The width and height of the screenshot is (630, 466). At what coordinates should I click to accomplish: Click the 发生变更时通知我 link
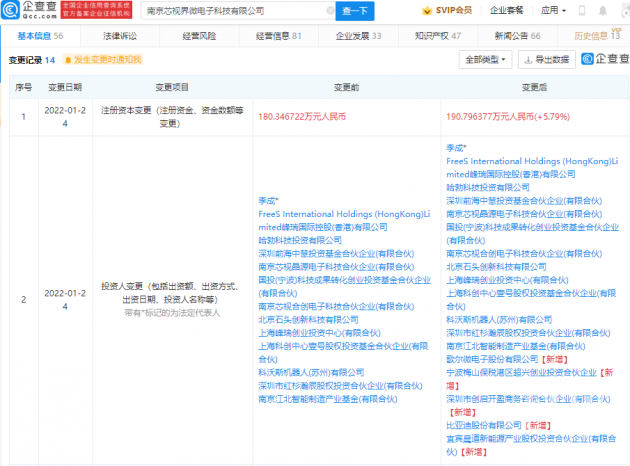pos(110,60)
